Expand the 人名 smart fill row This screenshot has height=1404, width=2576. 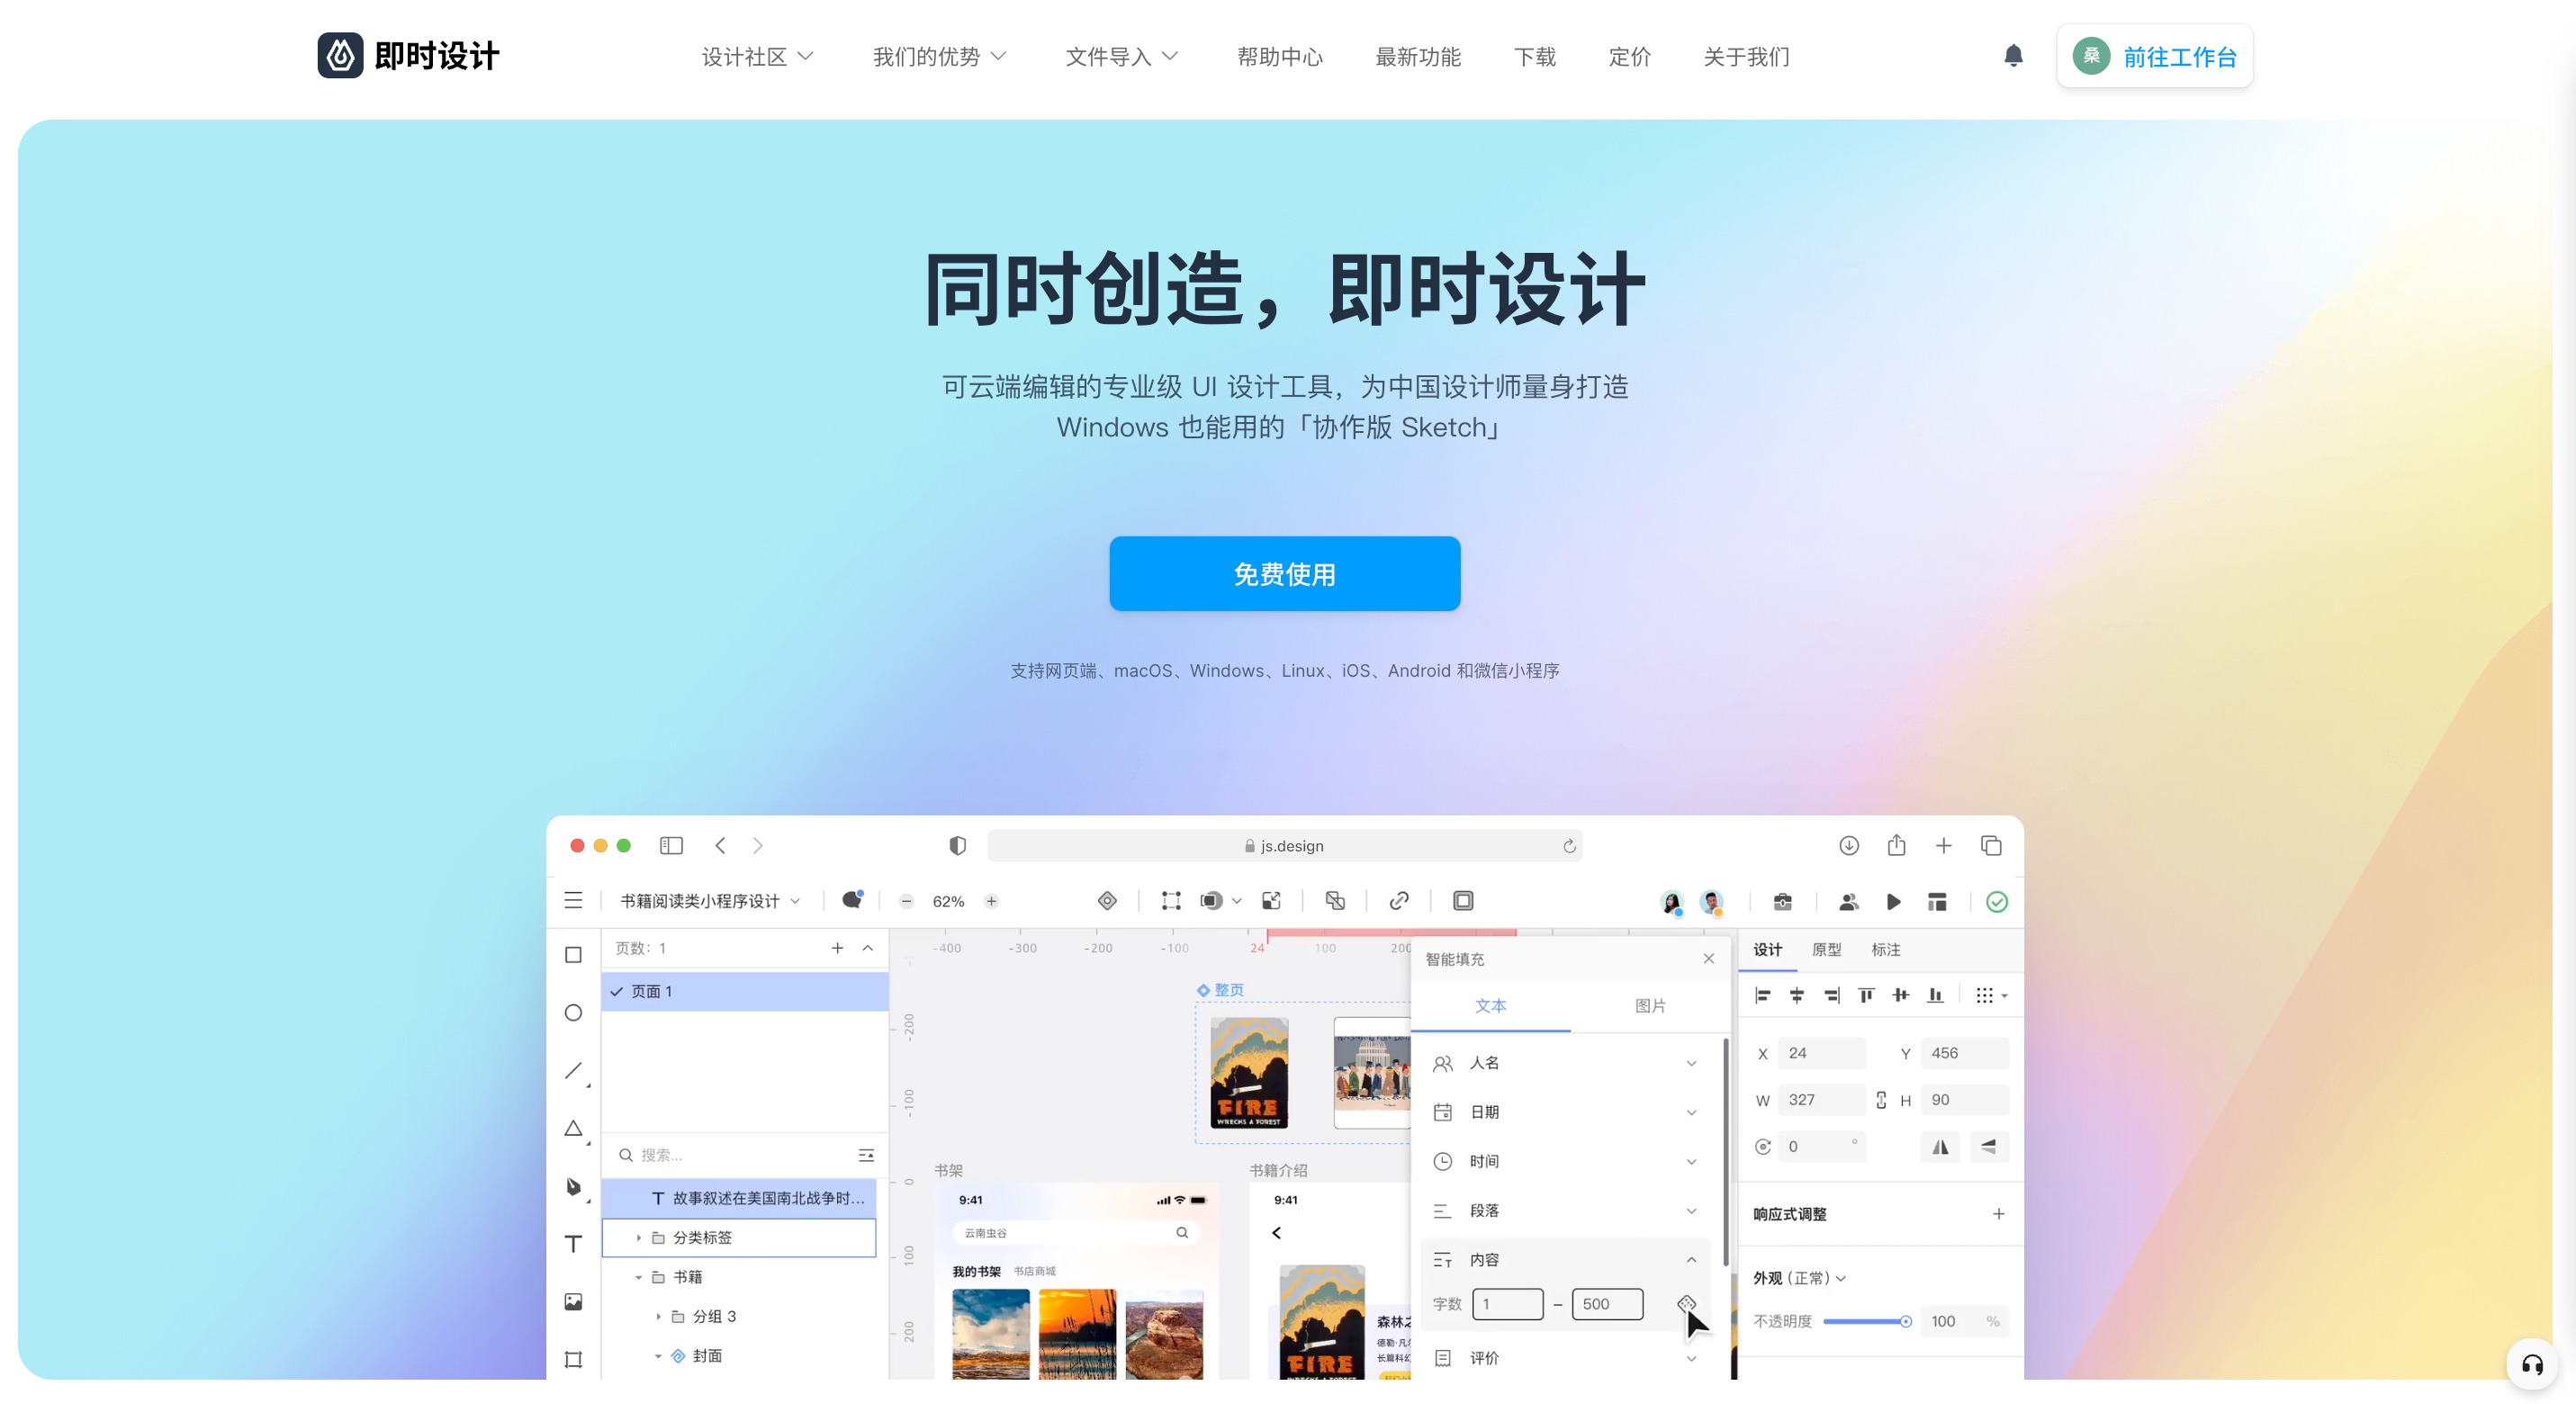coord(1565,1062)
